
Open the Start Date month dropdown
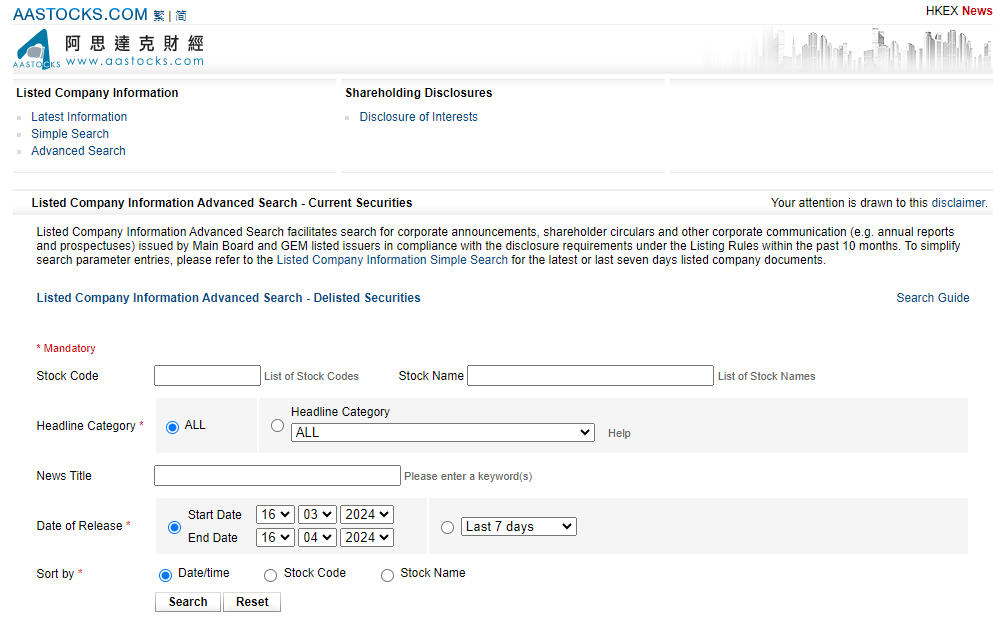317,514
